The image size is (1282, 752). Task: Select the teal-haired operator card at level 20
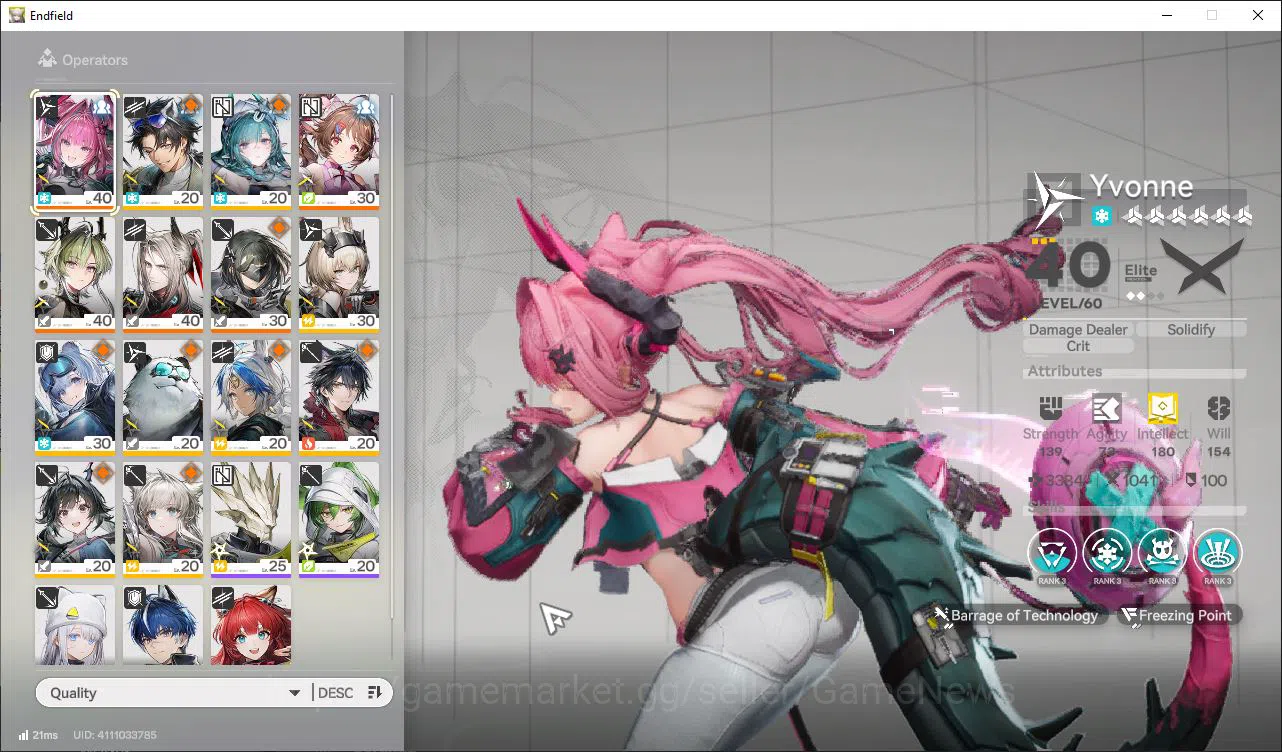pos(251,151)
